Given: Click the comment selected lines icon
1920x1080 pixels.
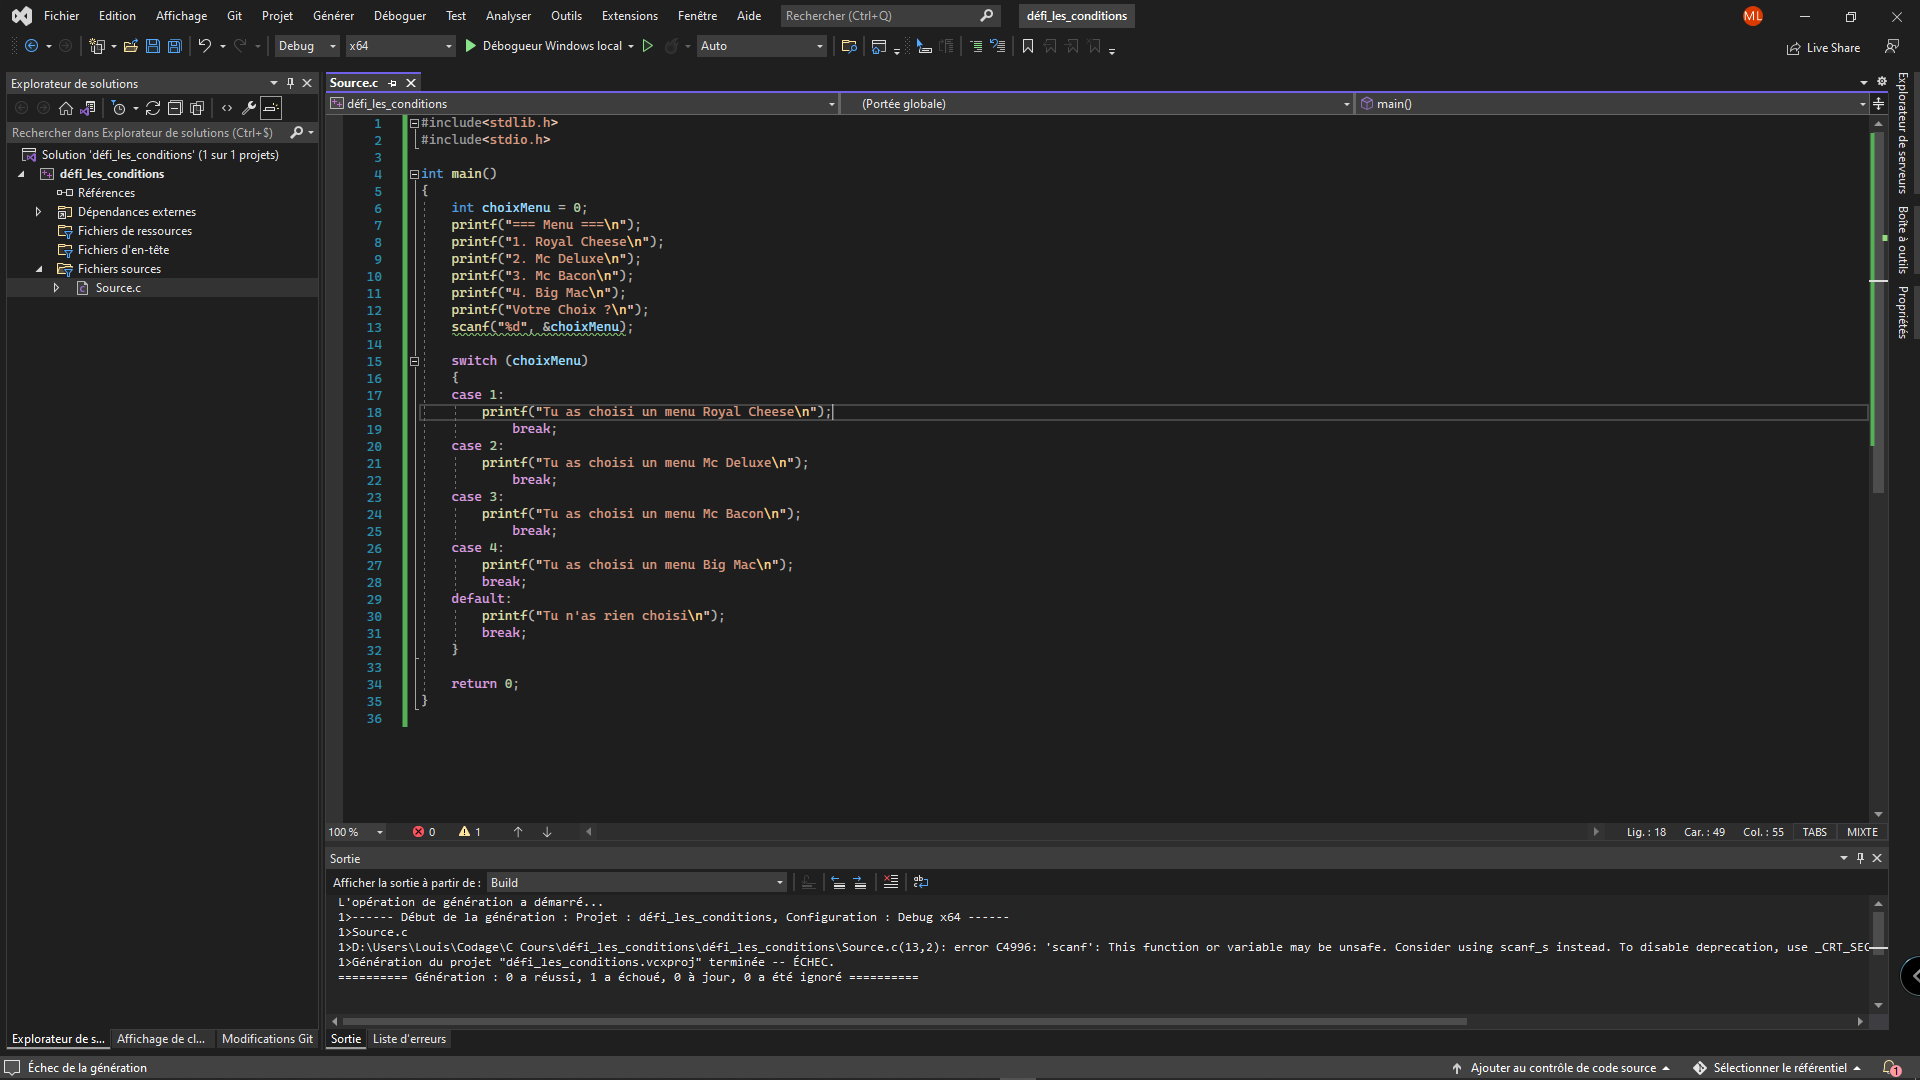Looking at the screenshot, I should [976, 46].
